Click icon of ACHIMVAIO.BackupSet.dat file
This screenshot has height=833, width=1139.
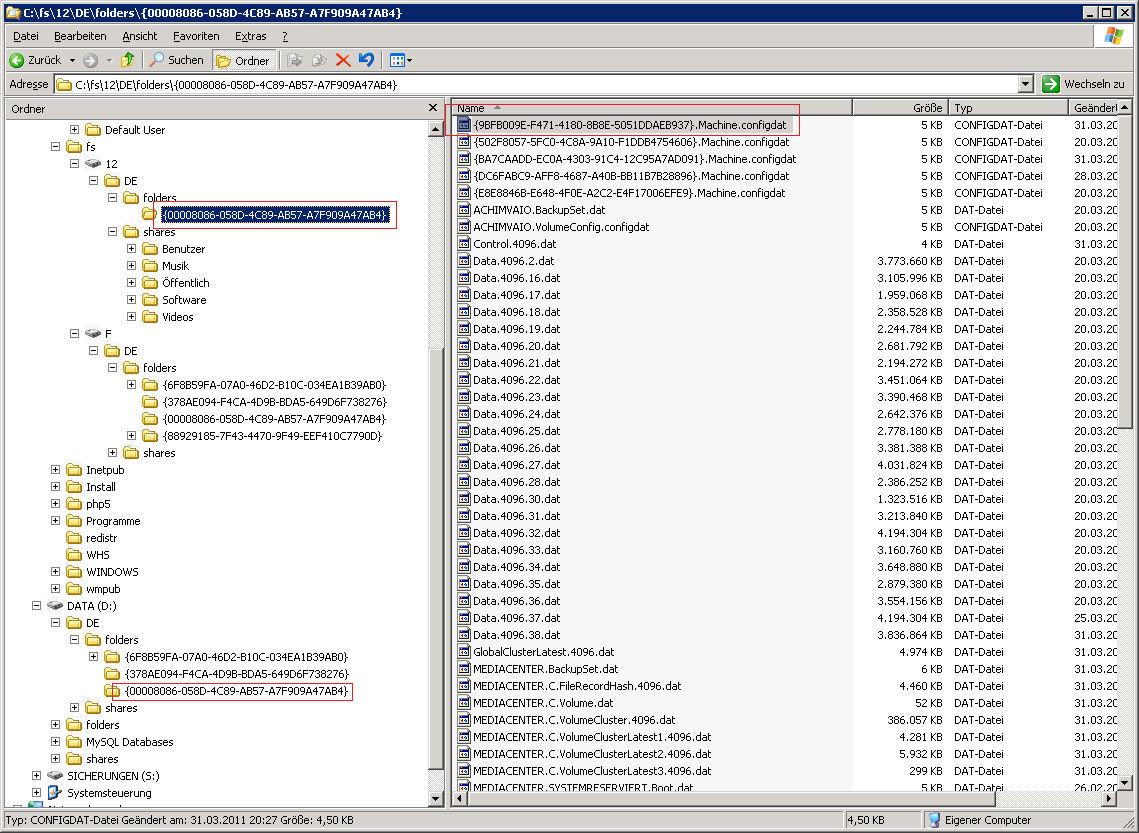[464, 210]
